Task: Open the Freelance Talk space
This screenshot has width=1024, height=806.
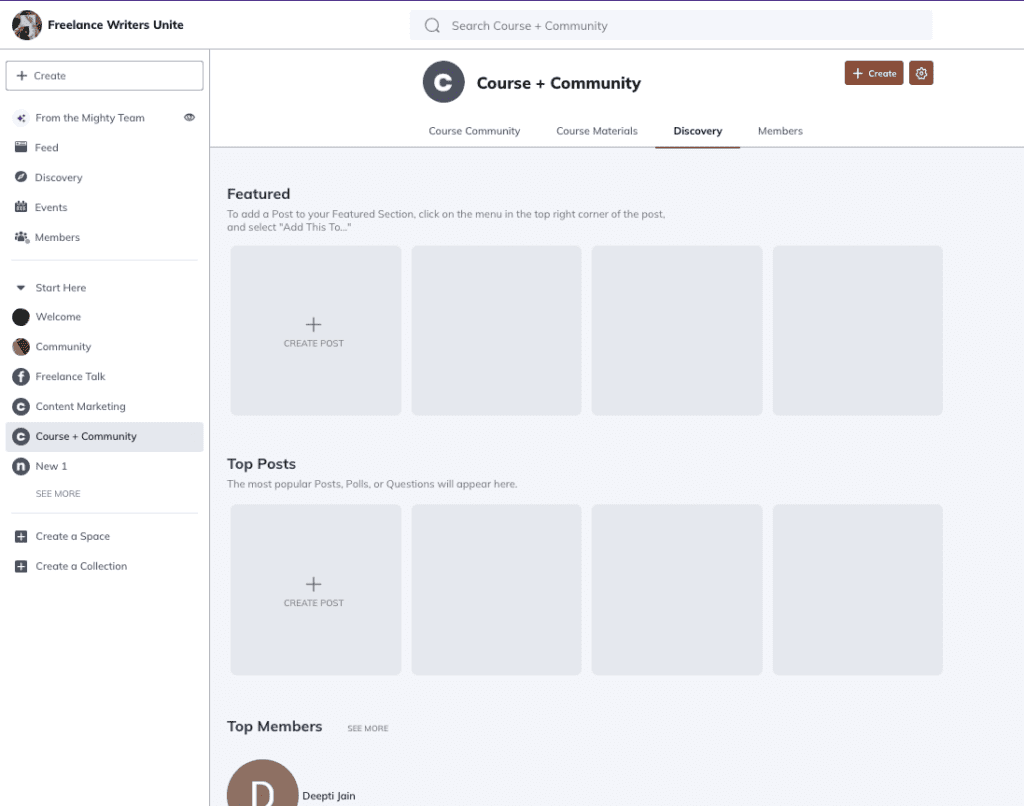Action: pyautogui.click(x=73, y=376)
